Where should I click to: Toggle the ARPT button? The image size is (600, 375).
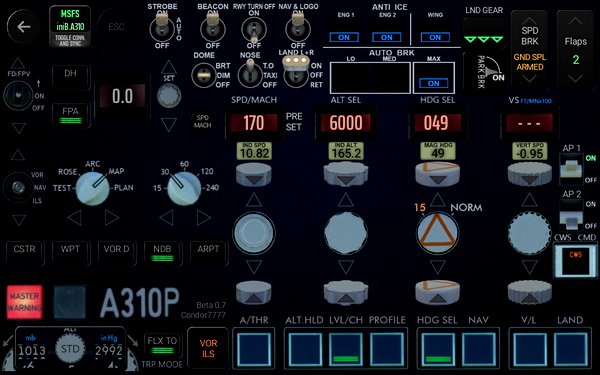(208, 253)
